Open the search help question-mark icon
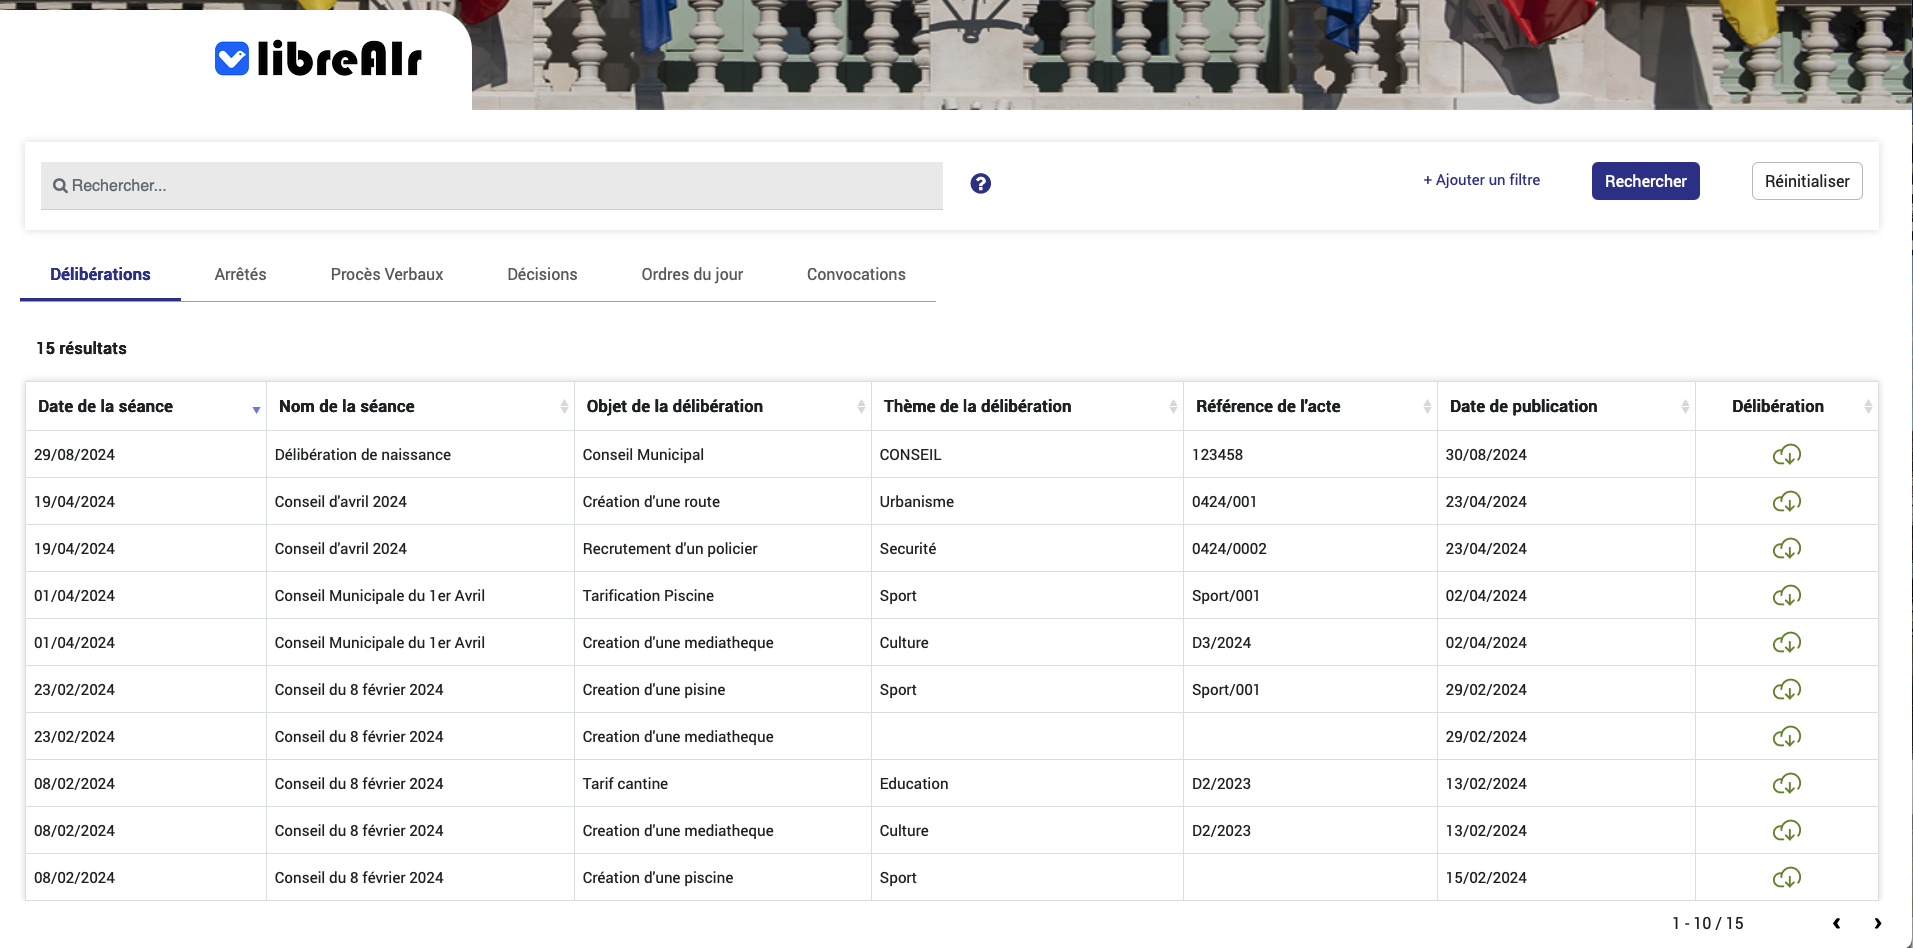The height and width of the screenshot is (948, 1913). tap(980, 183)
